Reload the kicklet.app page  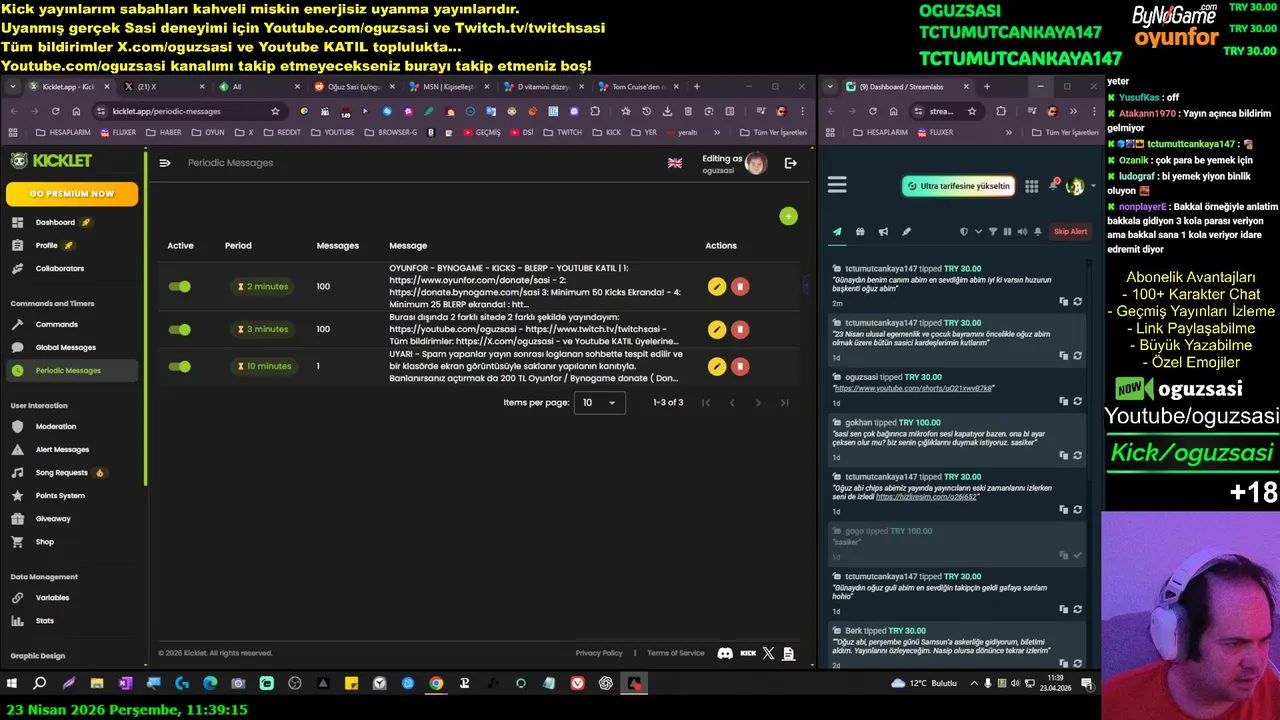point(55,112)
